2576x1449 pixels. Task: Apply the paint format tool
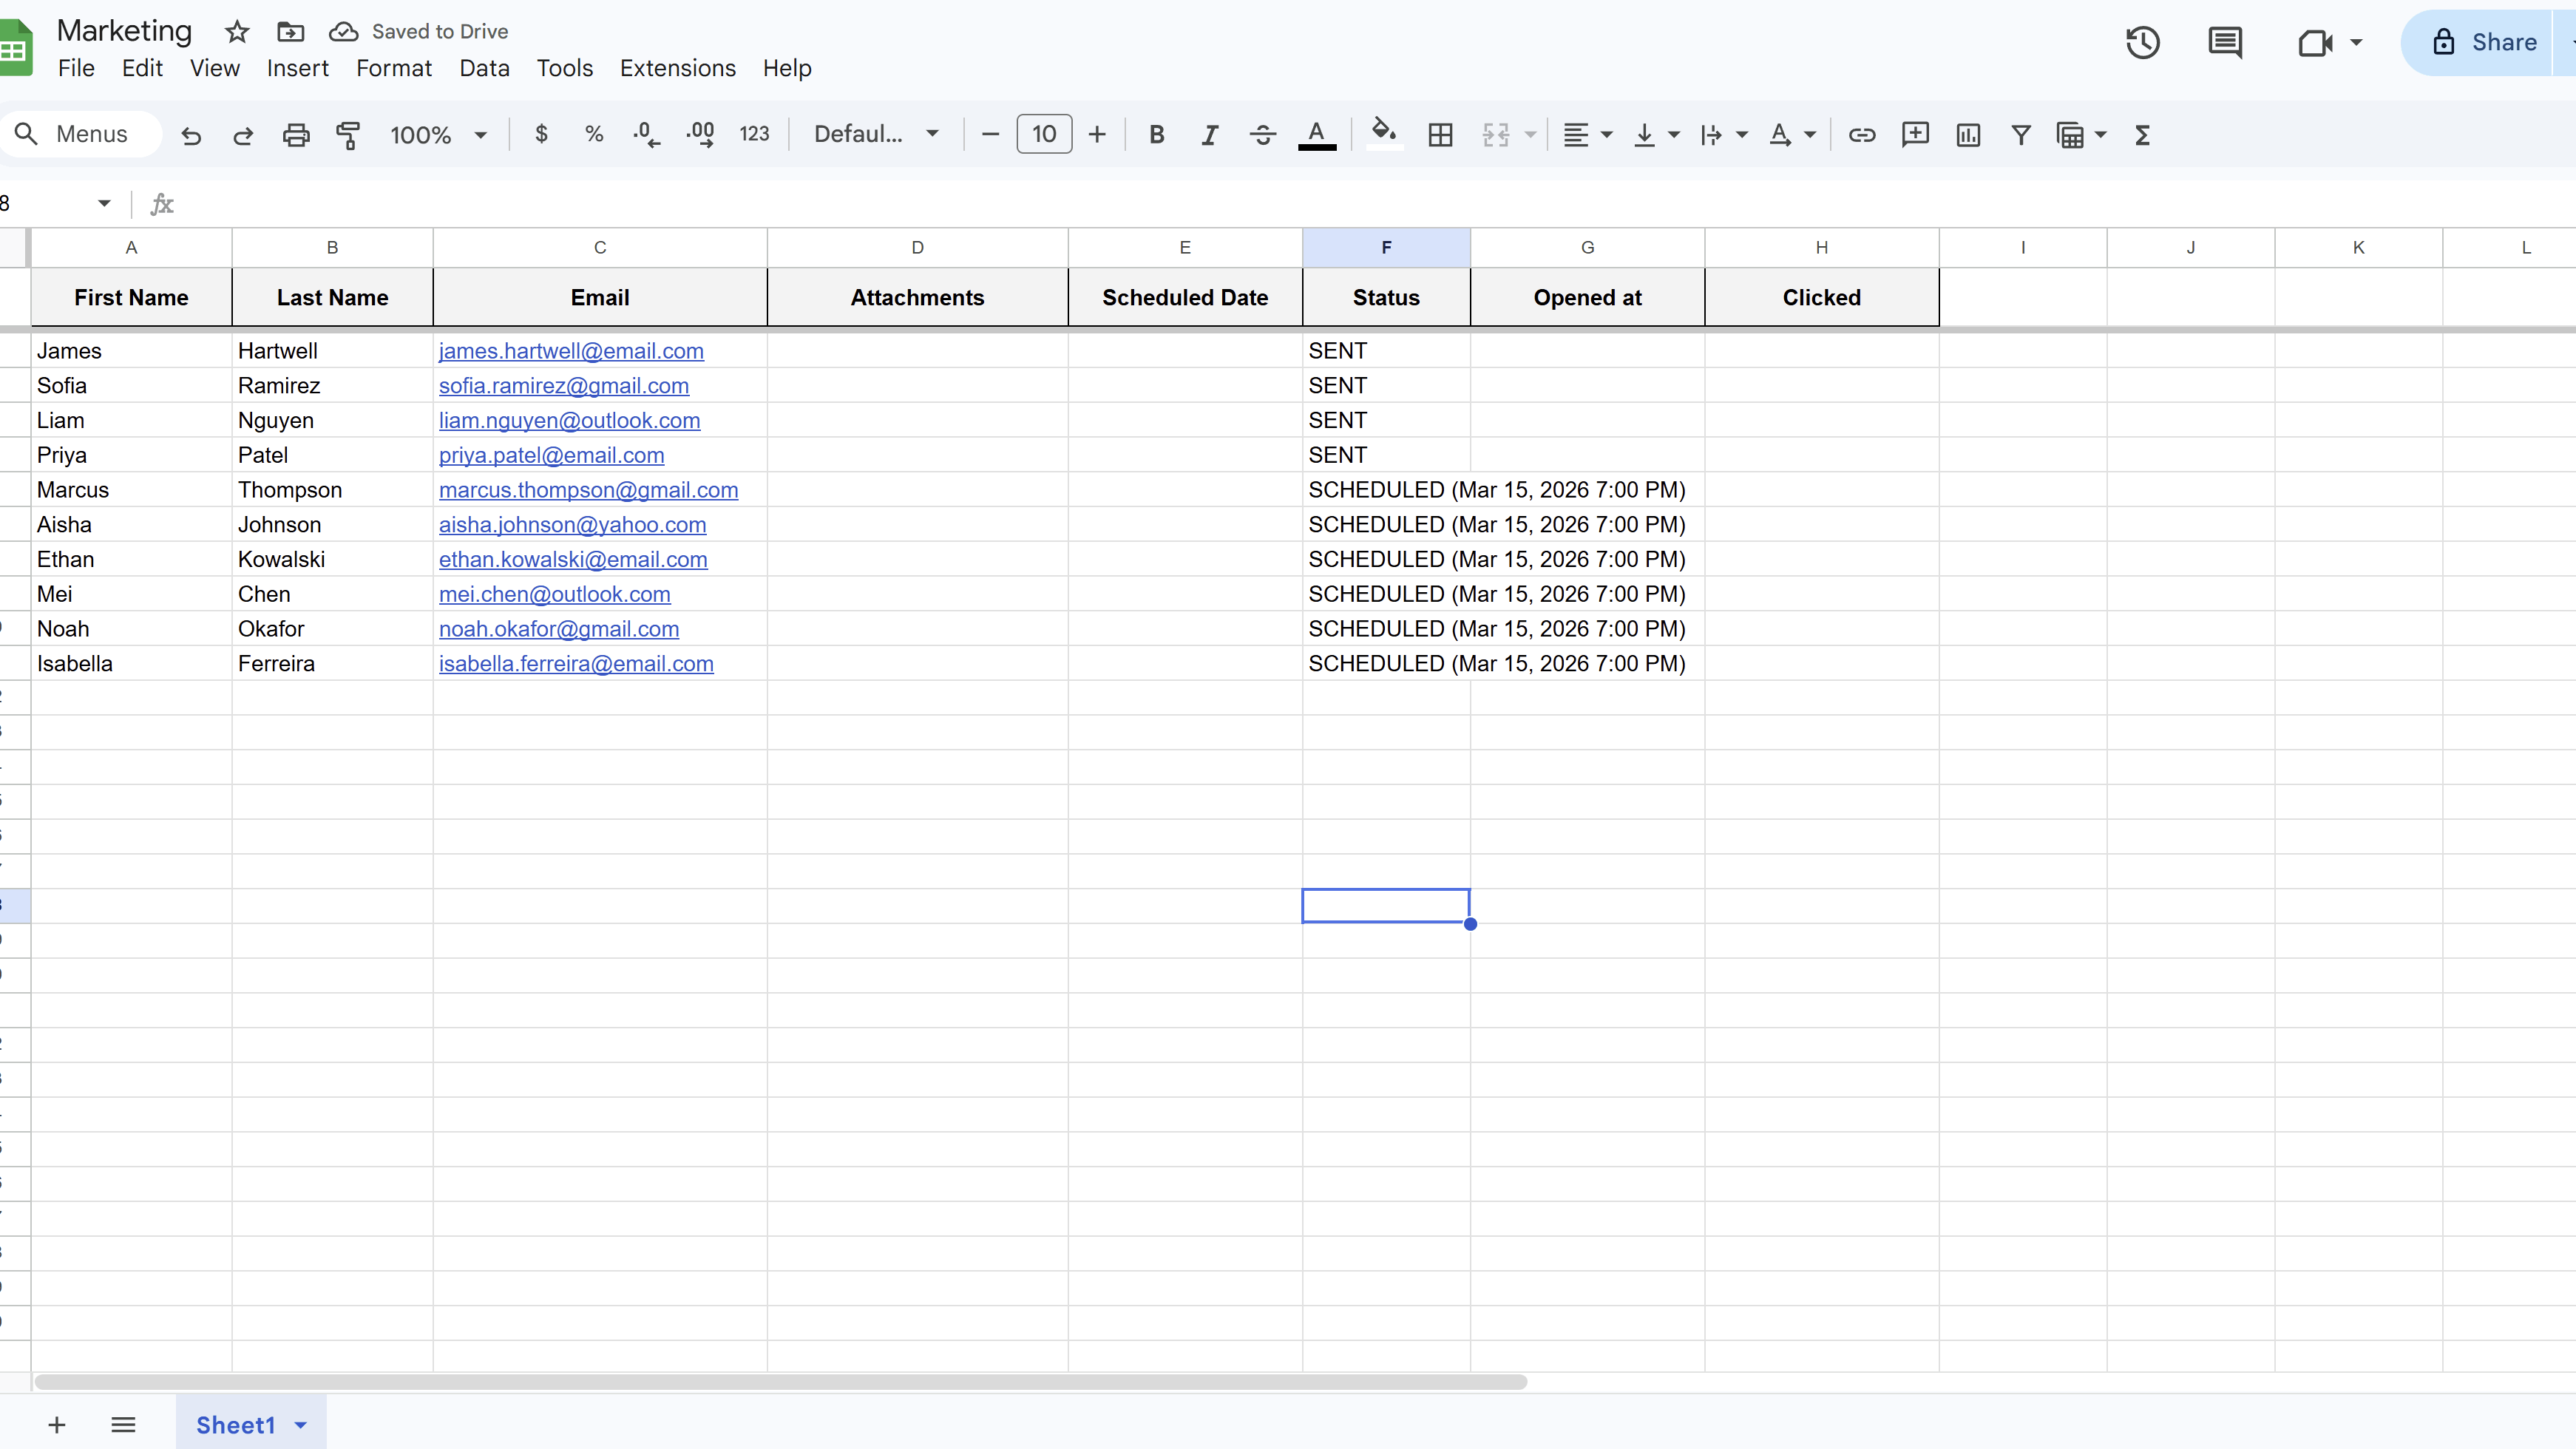347,134
